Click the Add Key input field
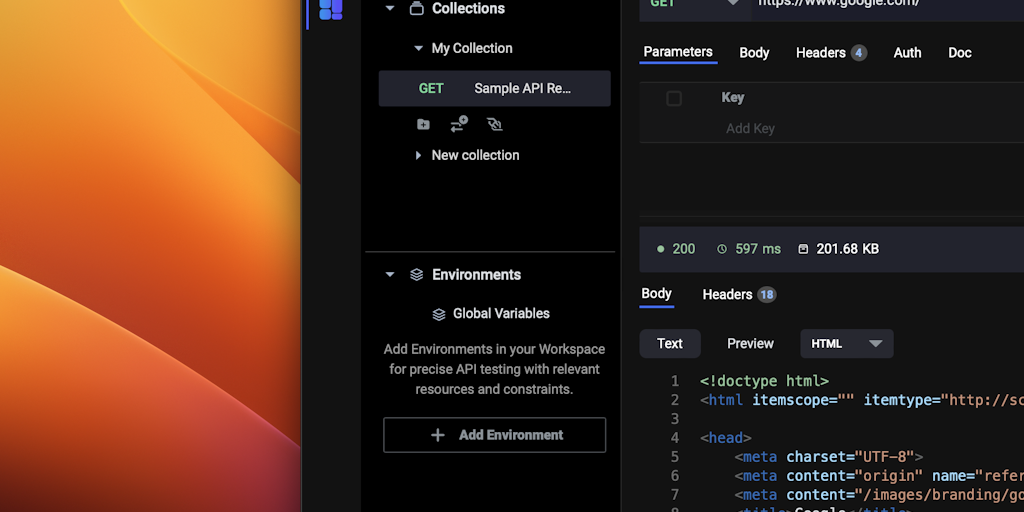The image size is (1024, 512). click(750, 129)
